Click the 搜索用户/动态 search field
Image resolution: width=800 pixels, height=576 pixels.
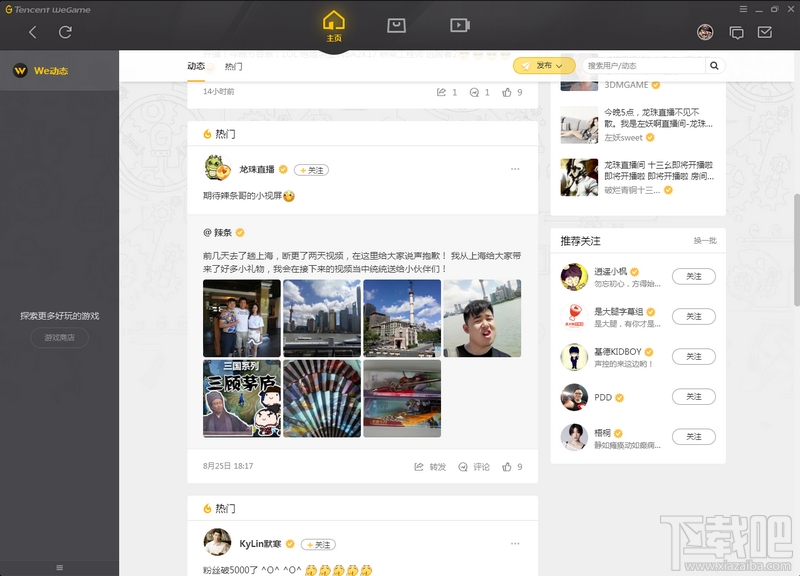pos(644,65)
